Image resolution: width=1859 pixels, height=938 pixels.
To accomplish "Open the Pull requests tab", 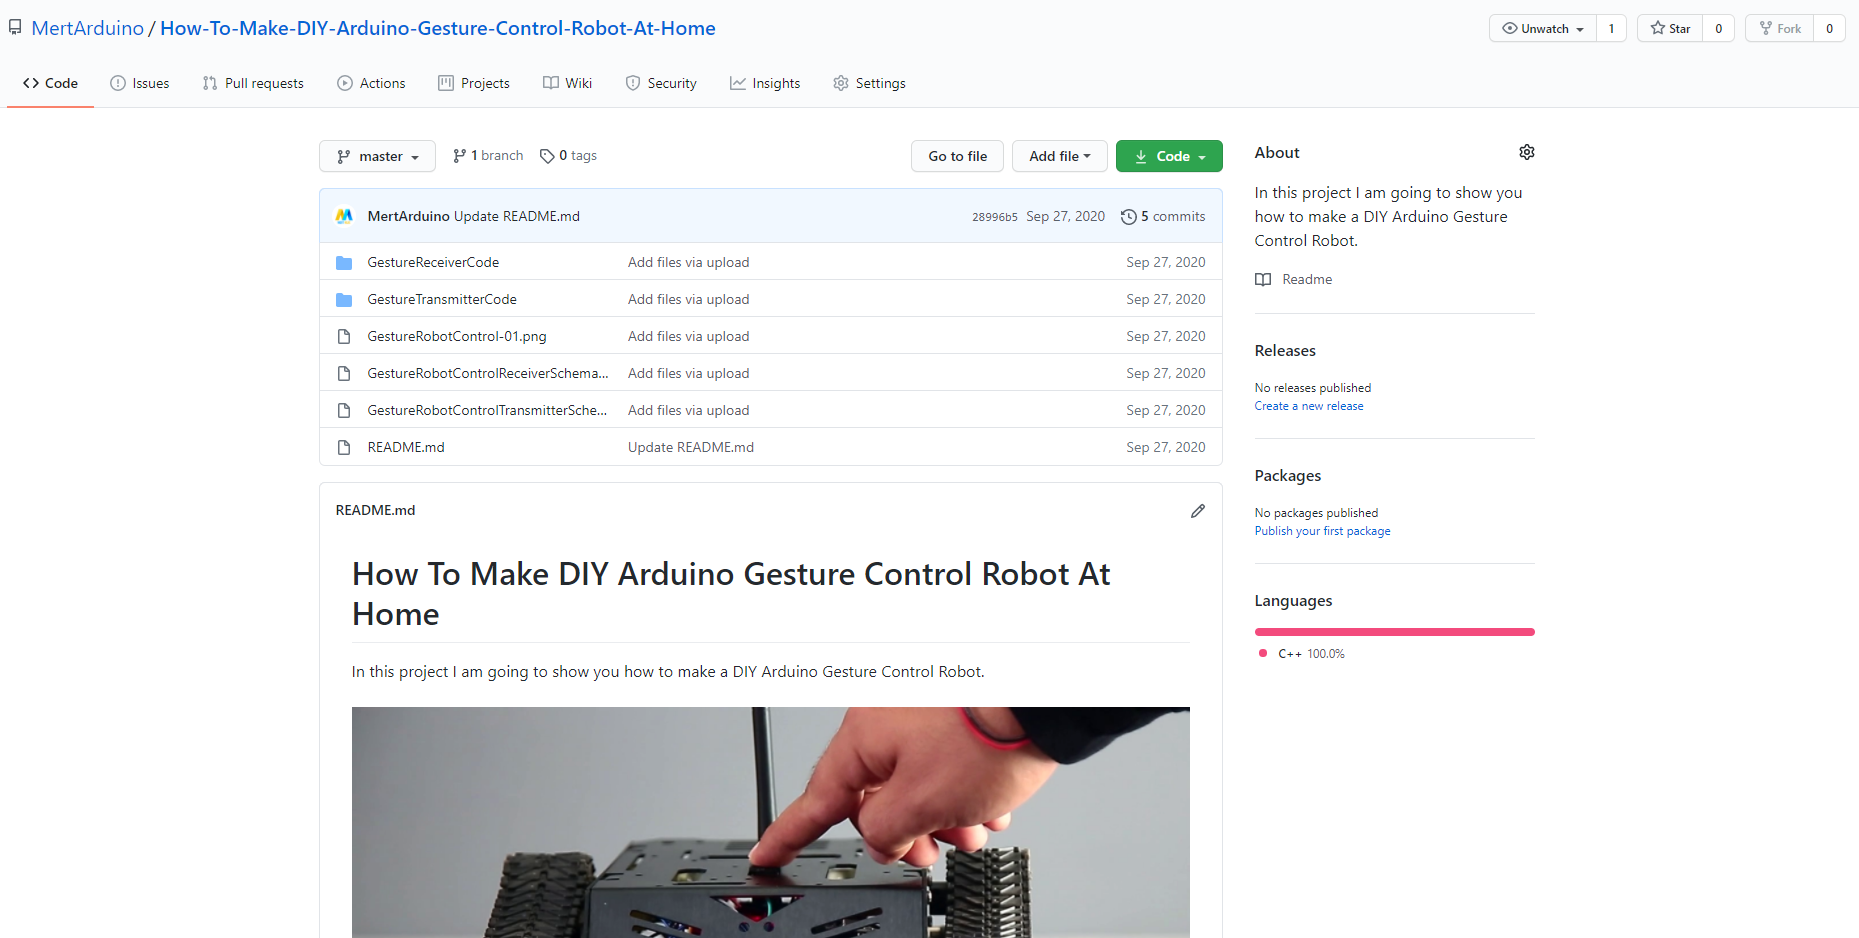I will click(253, 83).
